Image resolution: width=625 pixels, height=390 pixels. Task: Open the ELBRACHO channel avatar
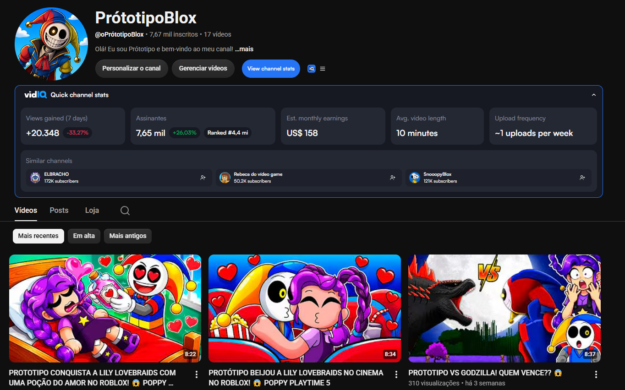[35, 177]
